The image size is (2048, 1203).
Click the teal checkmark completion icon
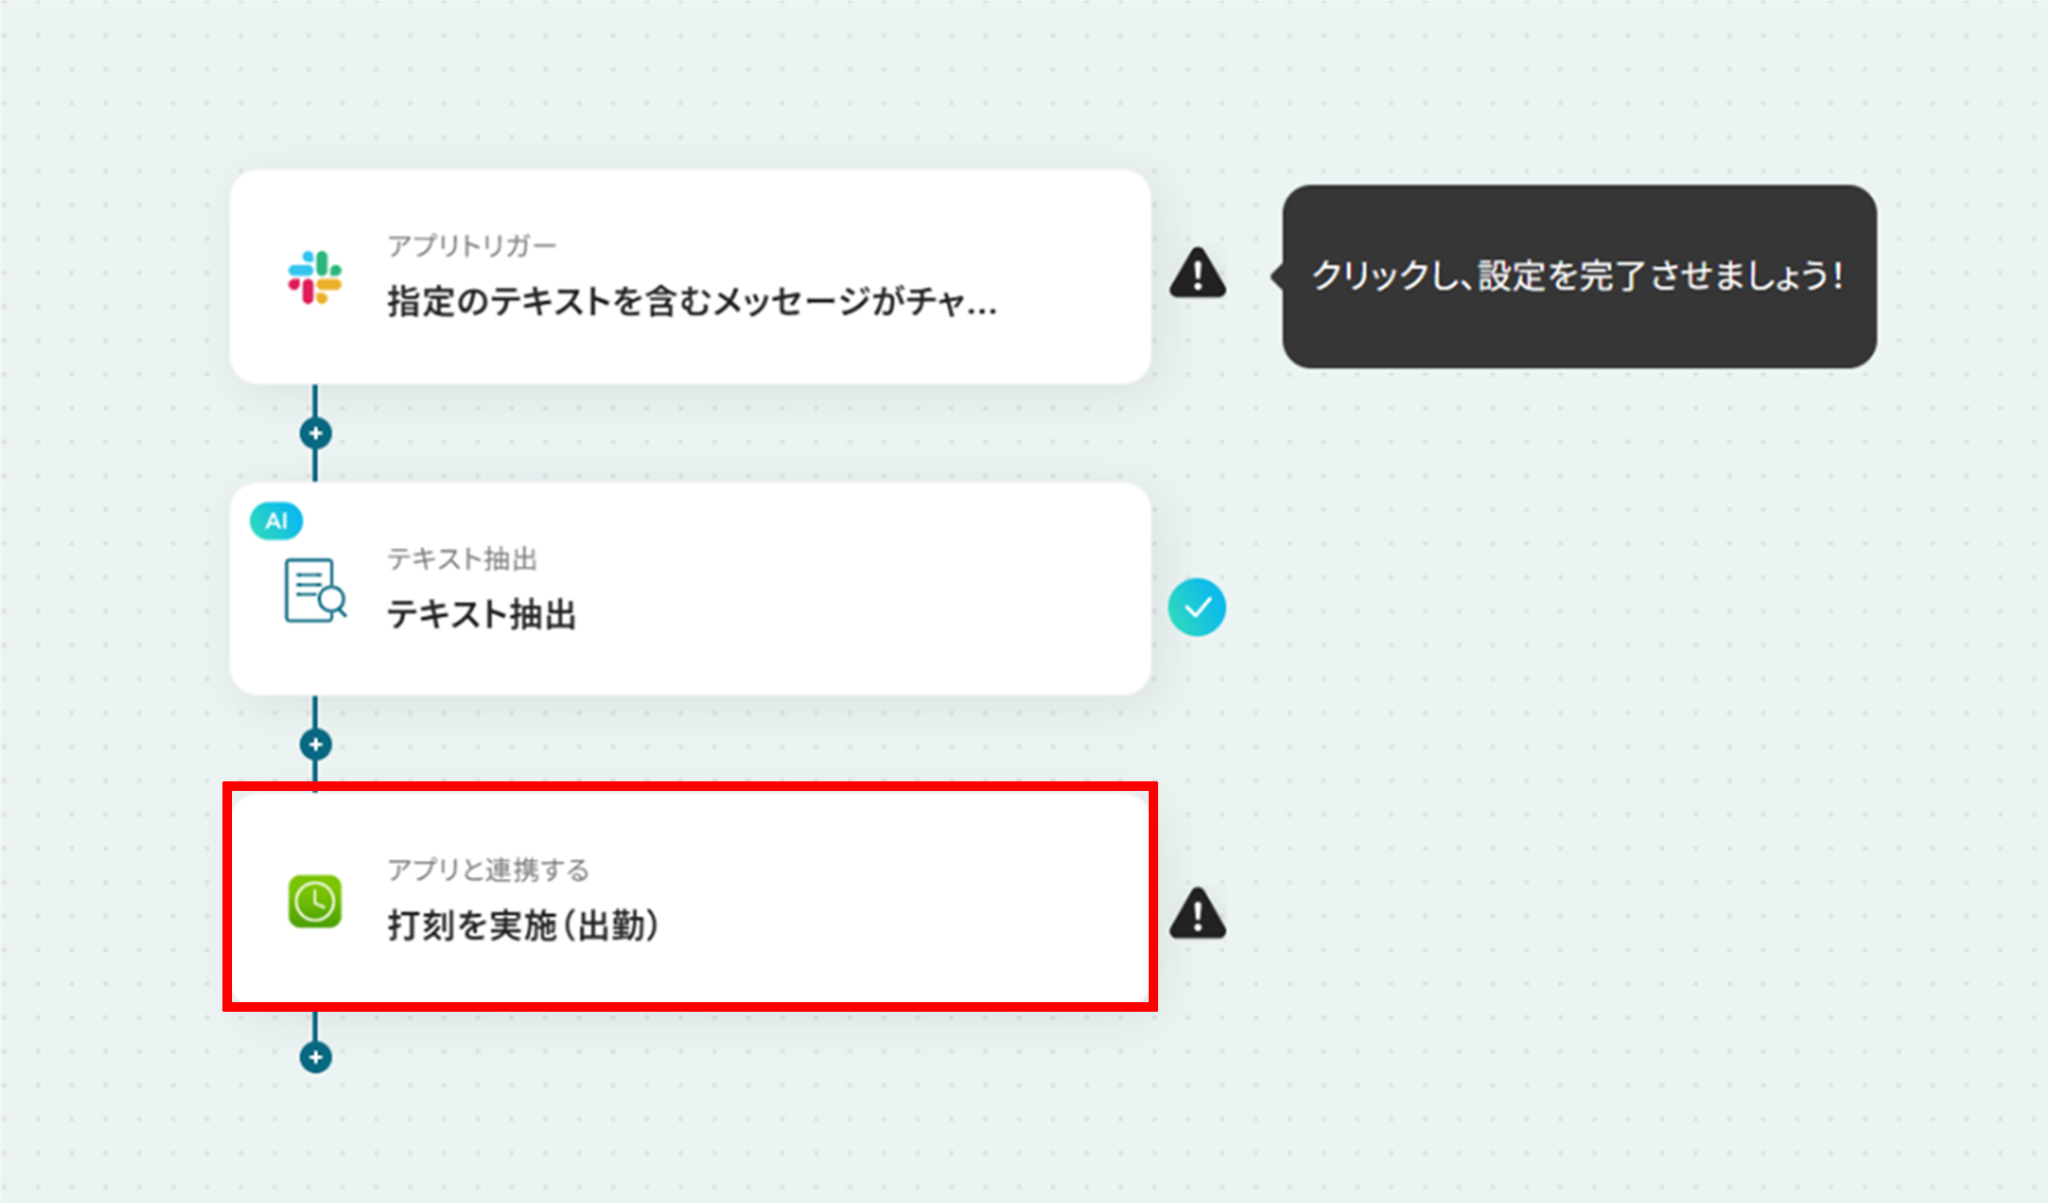(x=1197, y=607)
